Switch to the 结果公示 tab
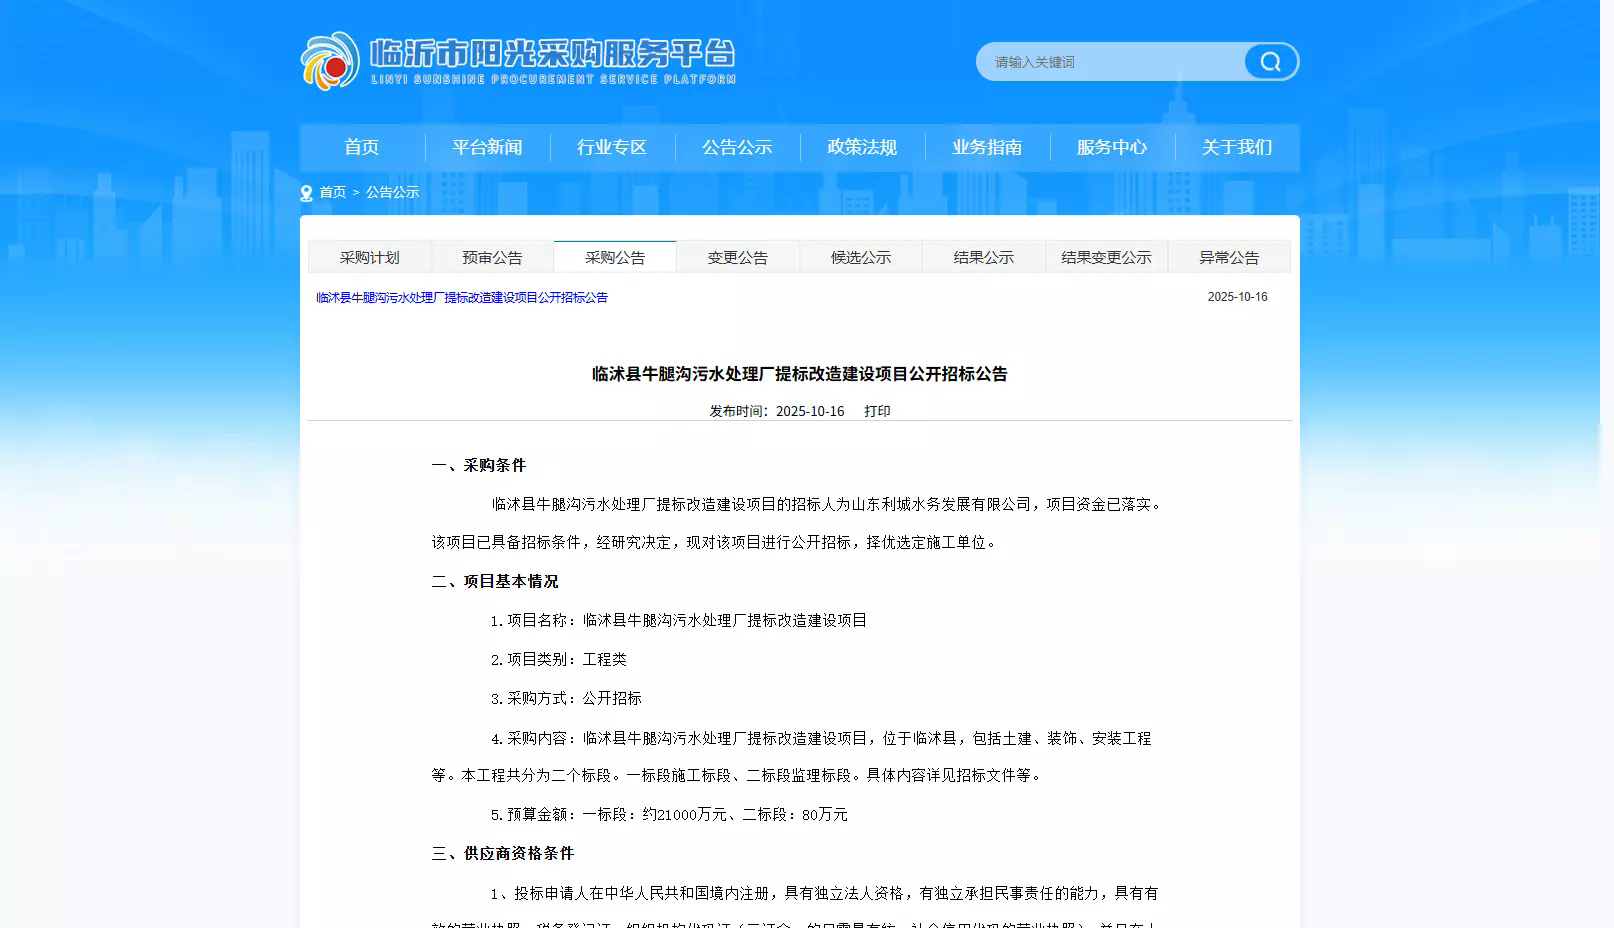The image size is (1614, 928). [x=984, y=256]
